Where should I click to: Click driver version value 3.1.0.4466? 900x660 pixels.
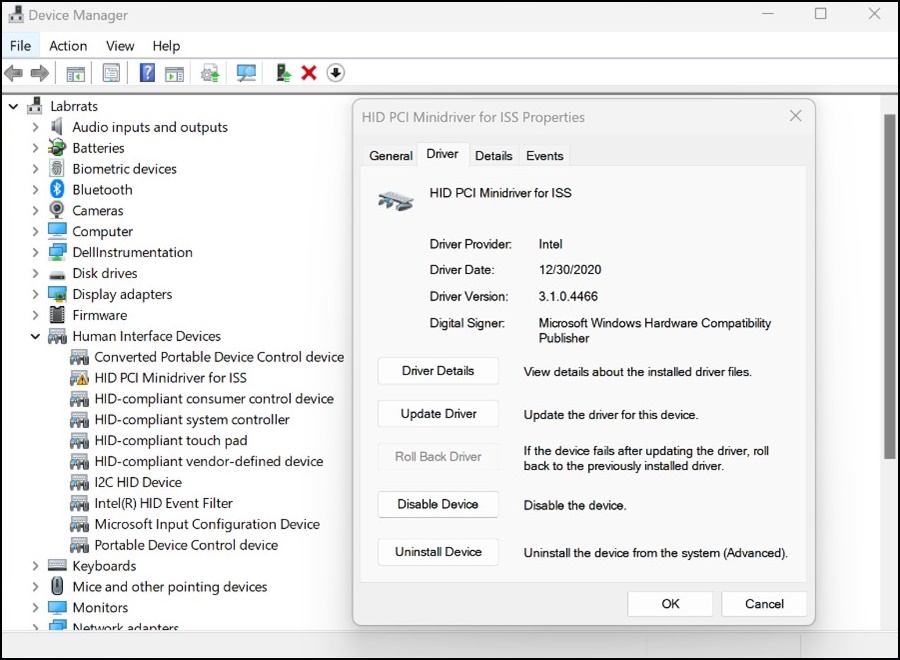[568, 296]
